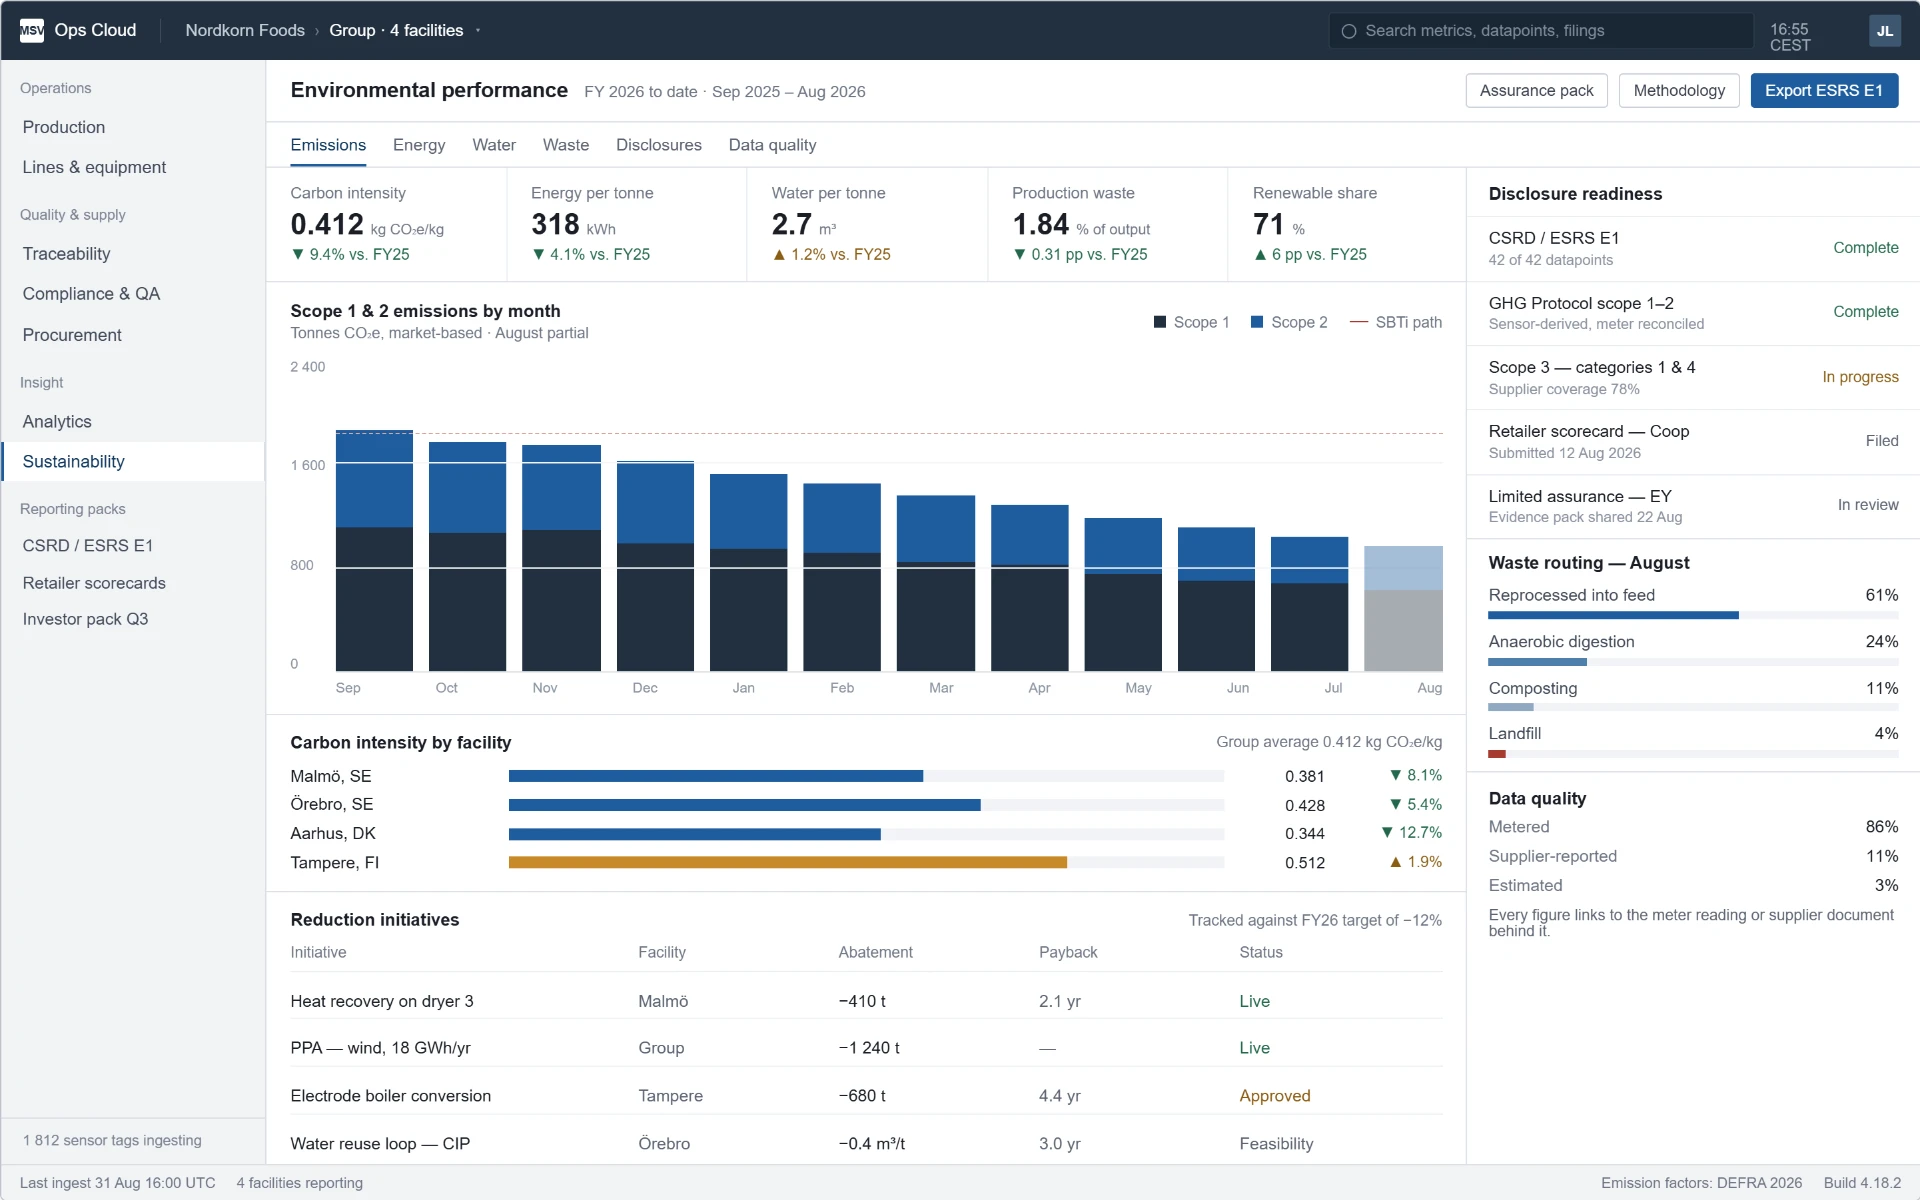
Task: Switch to the Data quality tab
Action: 772,145
